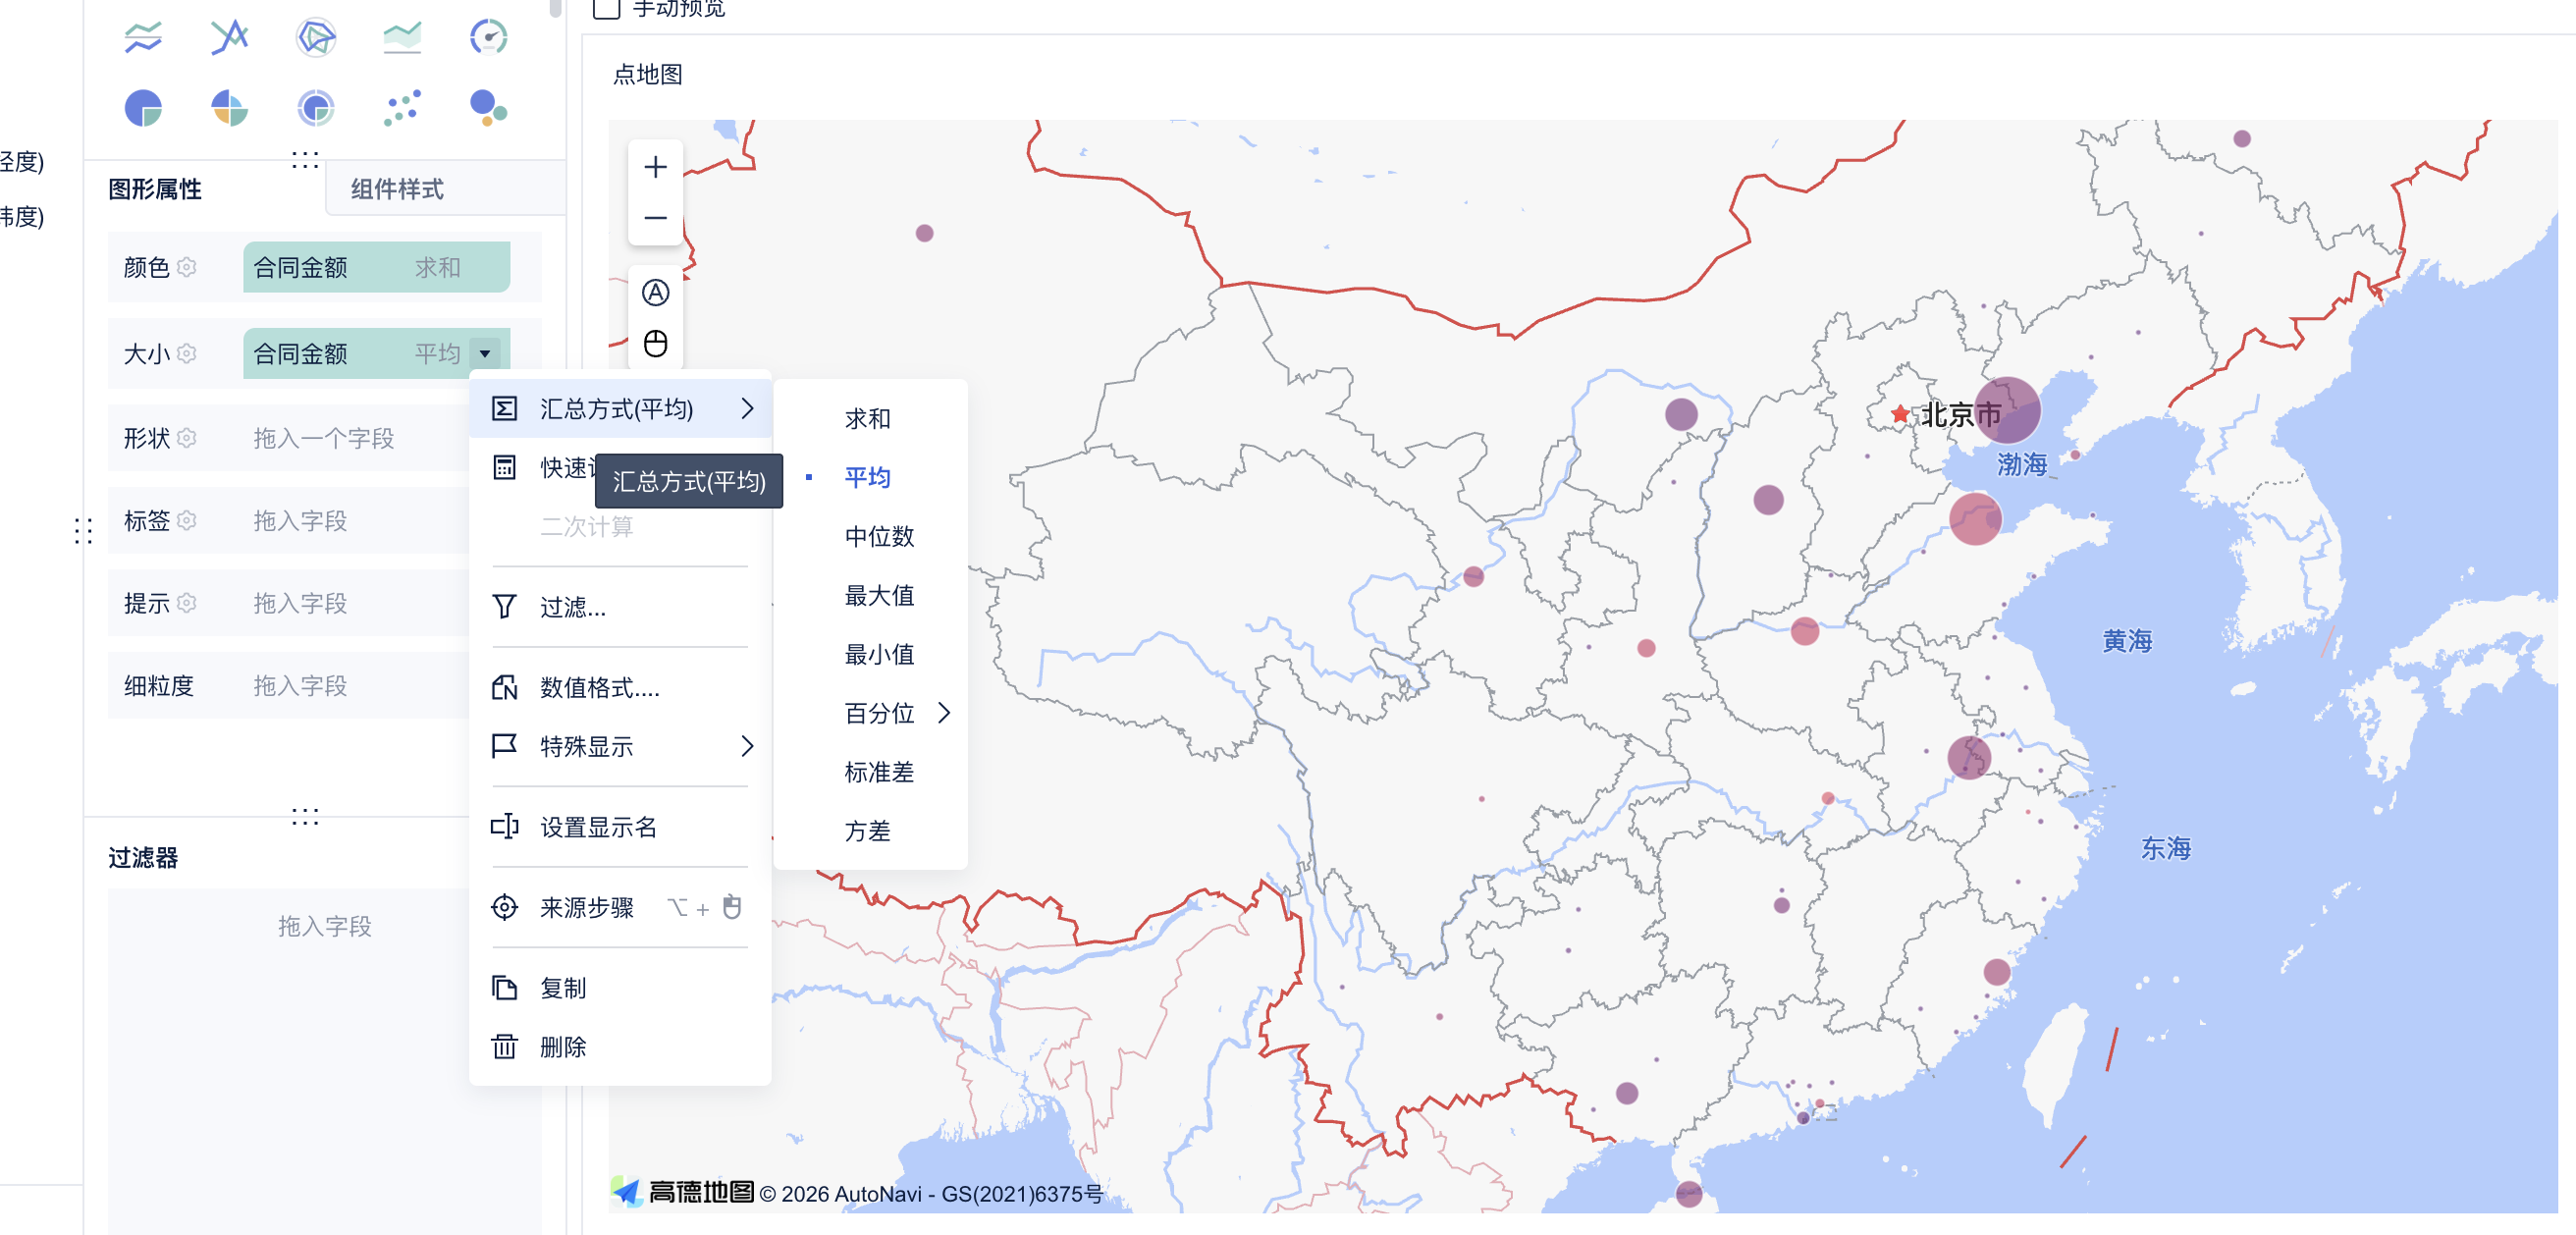Click the map zoom in plus button
Screen dimensions: 2576x1235
(x=655, y=167)
